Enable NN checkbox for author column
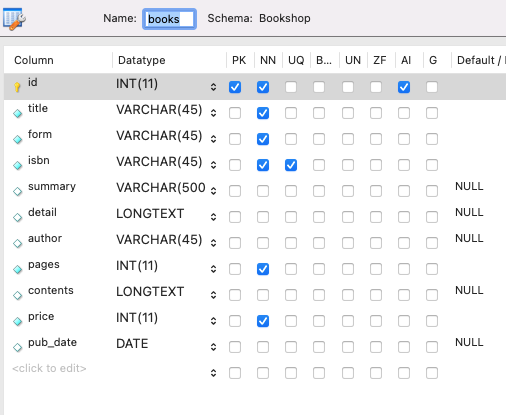This screenshot has height=415, width=506. (263, 243)
